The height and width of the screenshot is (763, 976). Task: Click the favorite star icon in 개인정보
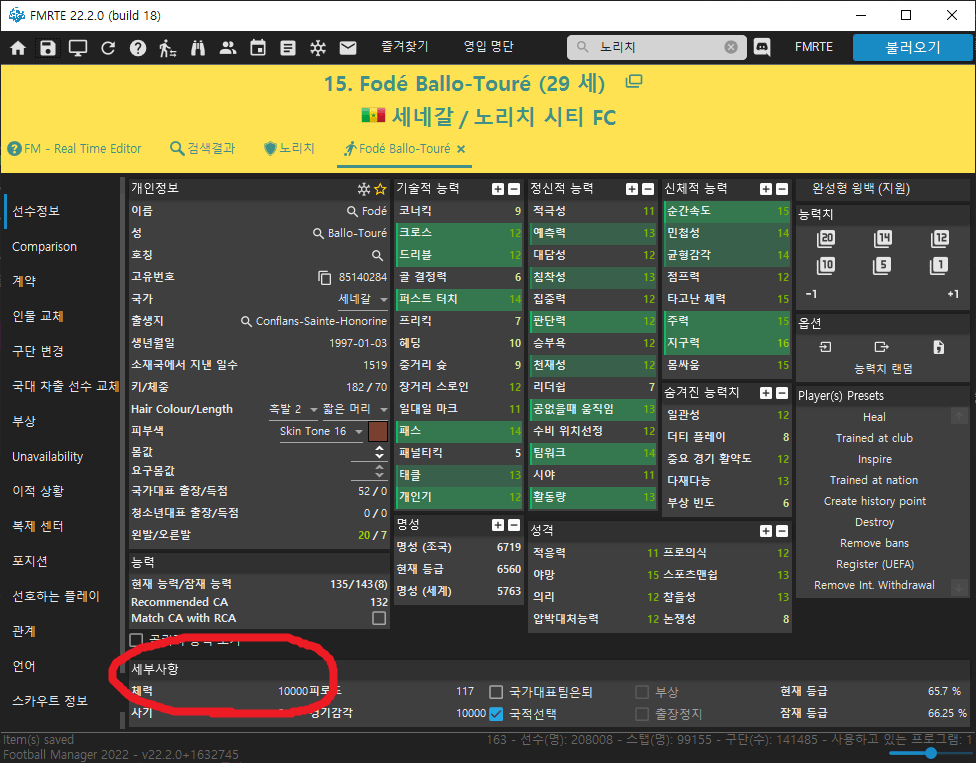coord(380,189)
